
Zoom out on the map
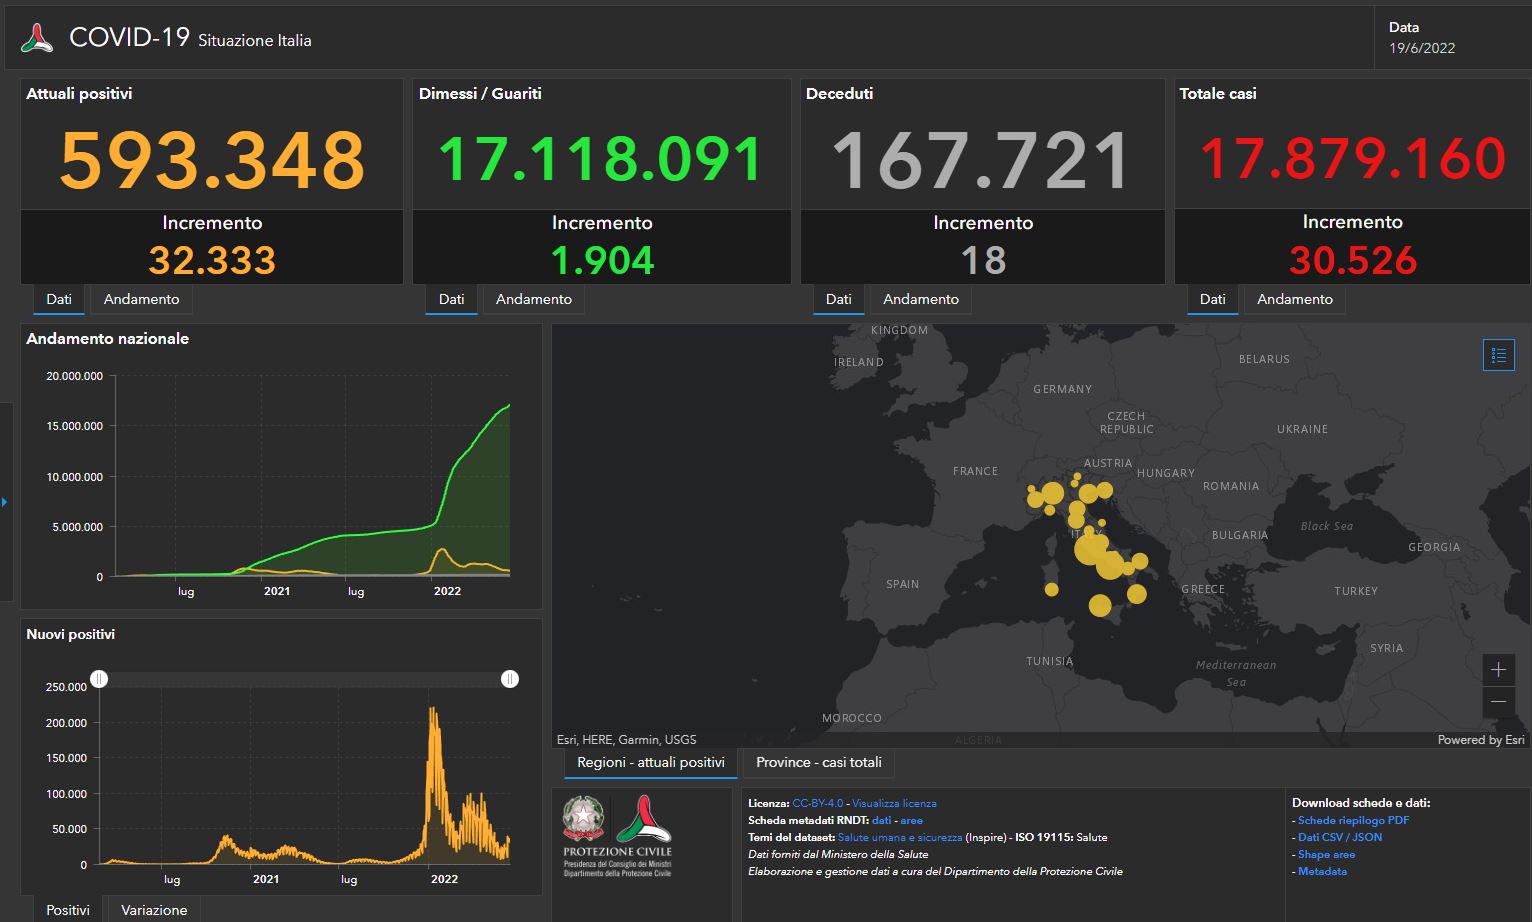point(1498,702)
